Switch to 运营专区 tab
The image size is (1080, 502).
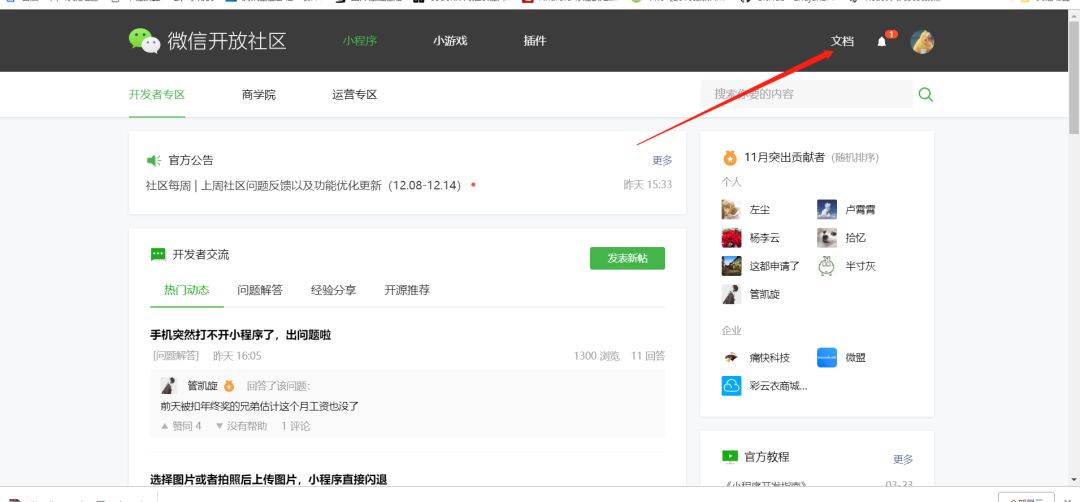click(x=355, y=95)
